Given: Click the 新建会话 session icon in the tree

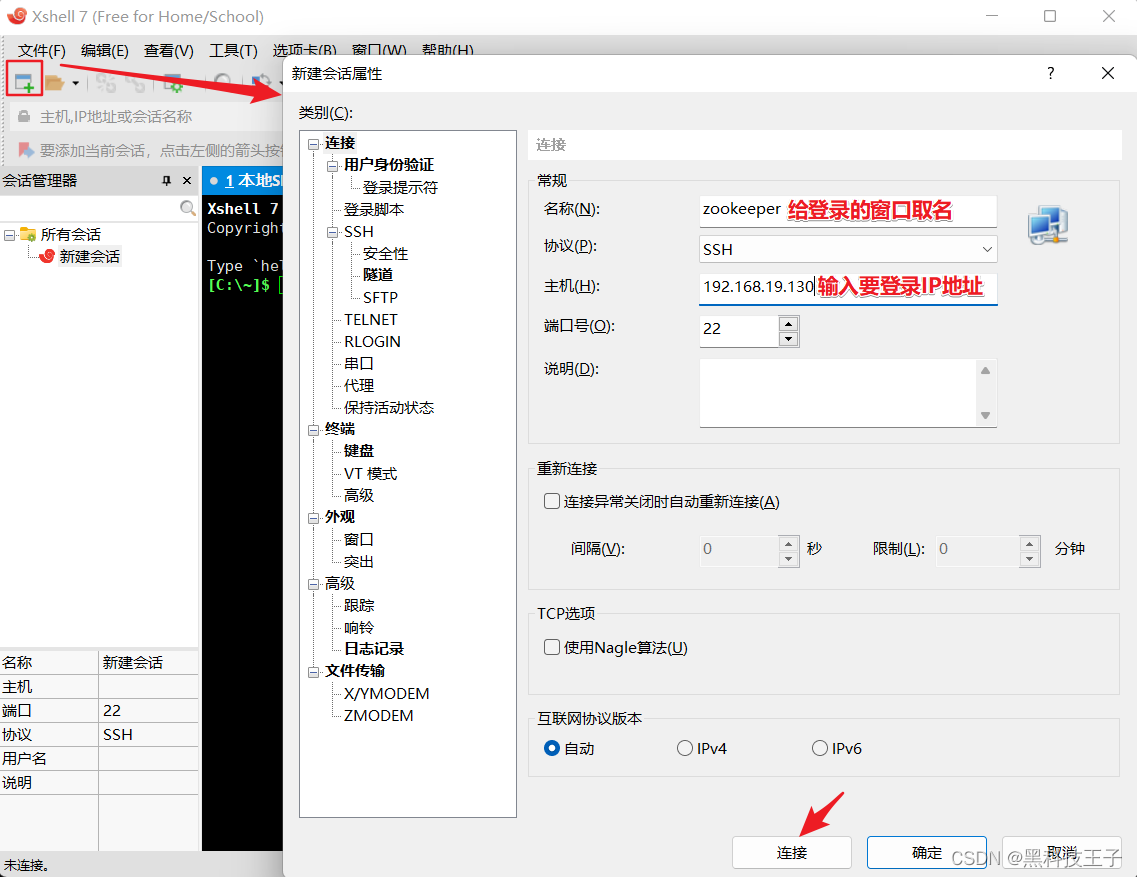Looking at the screenshot, I should pos(47,256).
